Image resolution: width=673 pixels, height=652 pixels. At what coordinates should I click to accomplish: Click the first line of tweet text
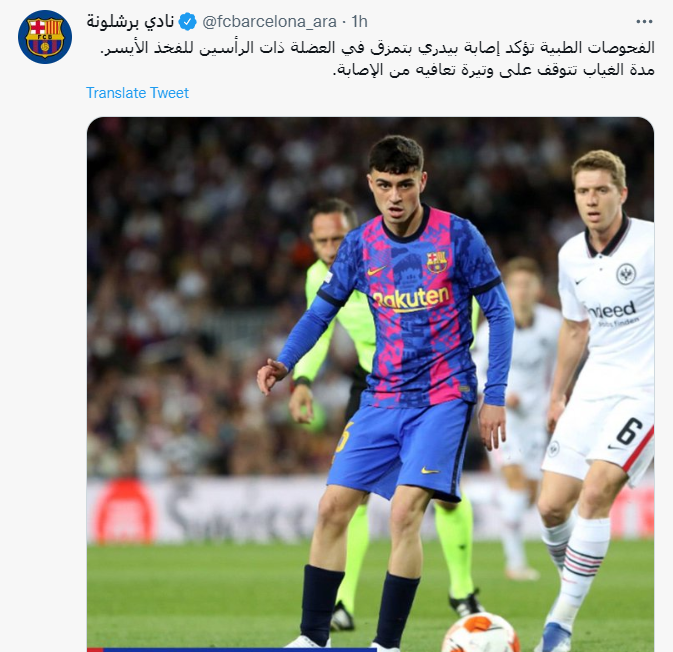pyautogui.click(x=377, y=48)
